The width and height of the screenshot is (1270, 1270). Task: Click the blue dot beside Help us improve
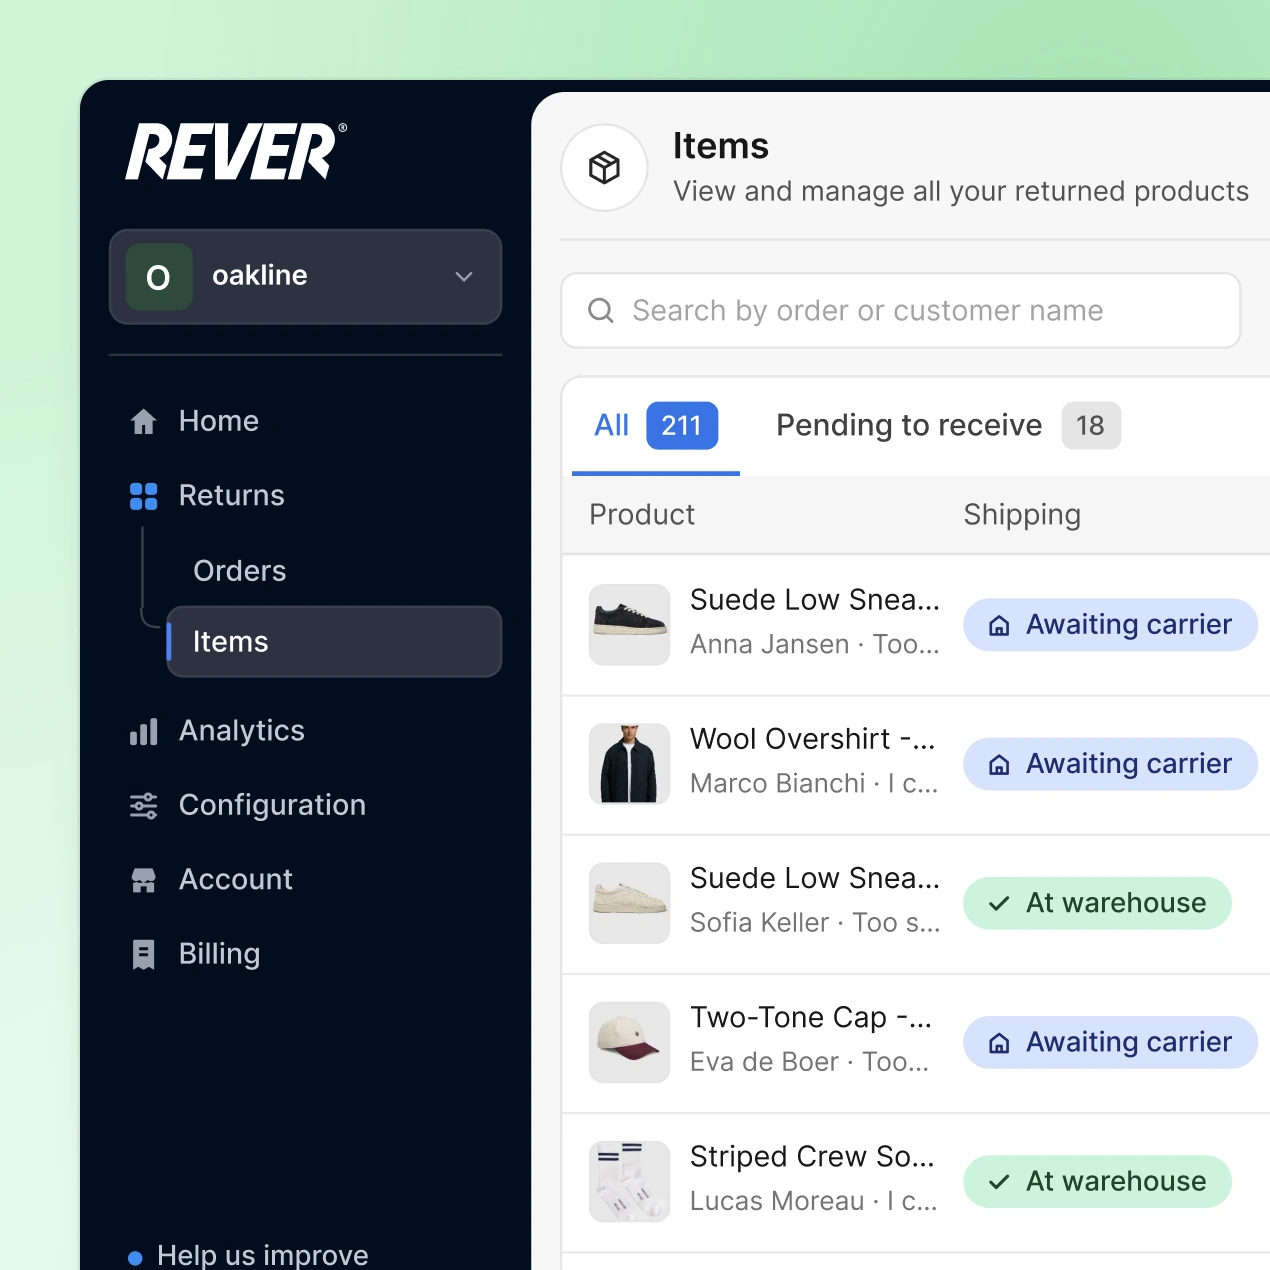click(x=135, y=1259)
